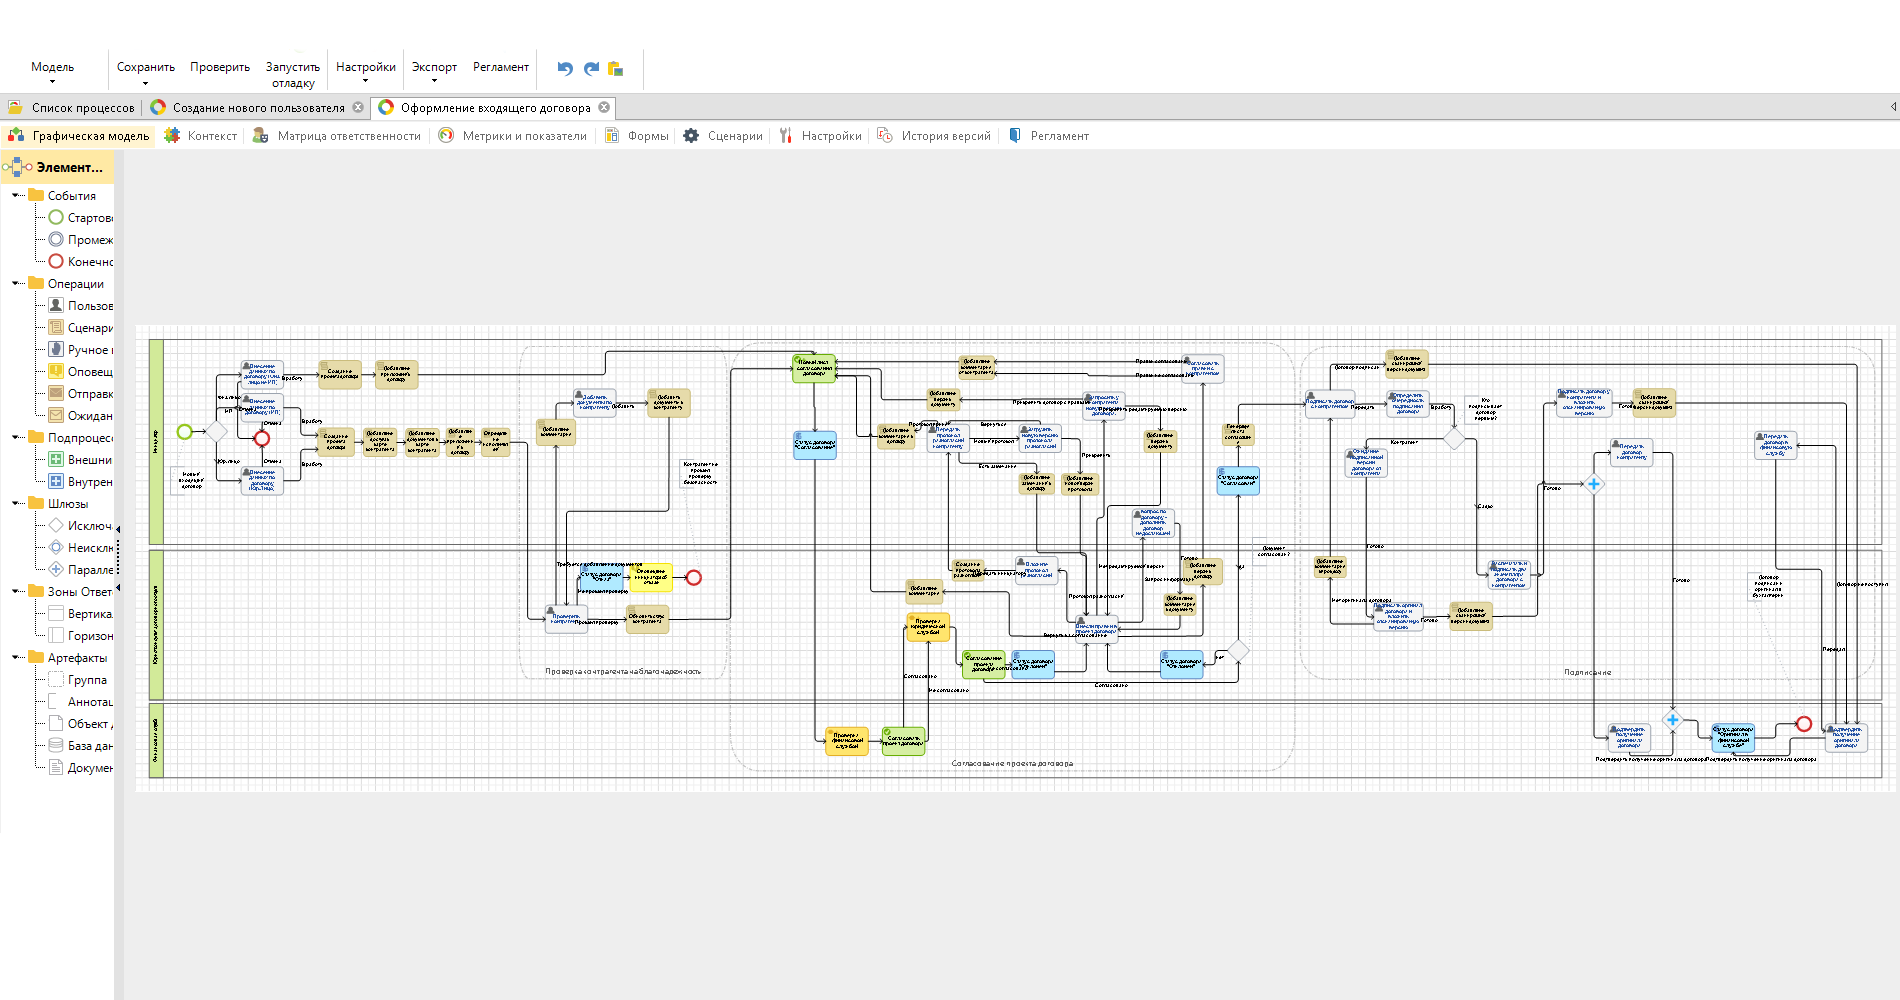
Task: Choose the Параллельный parallel gateway element
Action: pos(80,569)
